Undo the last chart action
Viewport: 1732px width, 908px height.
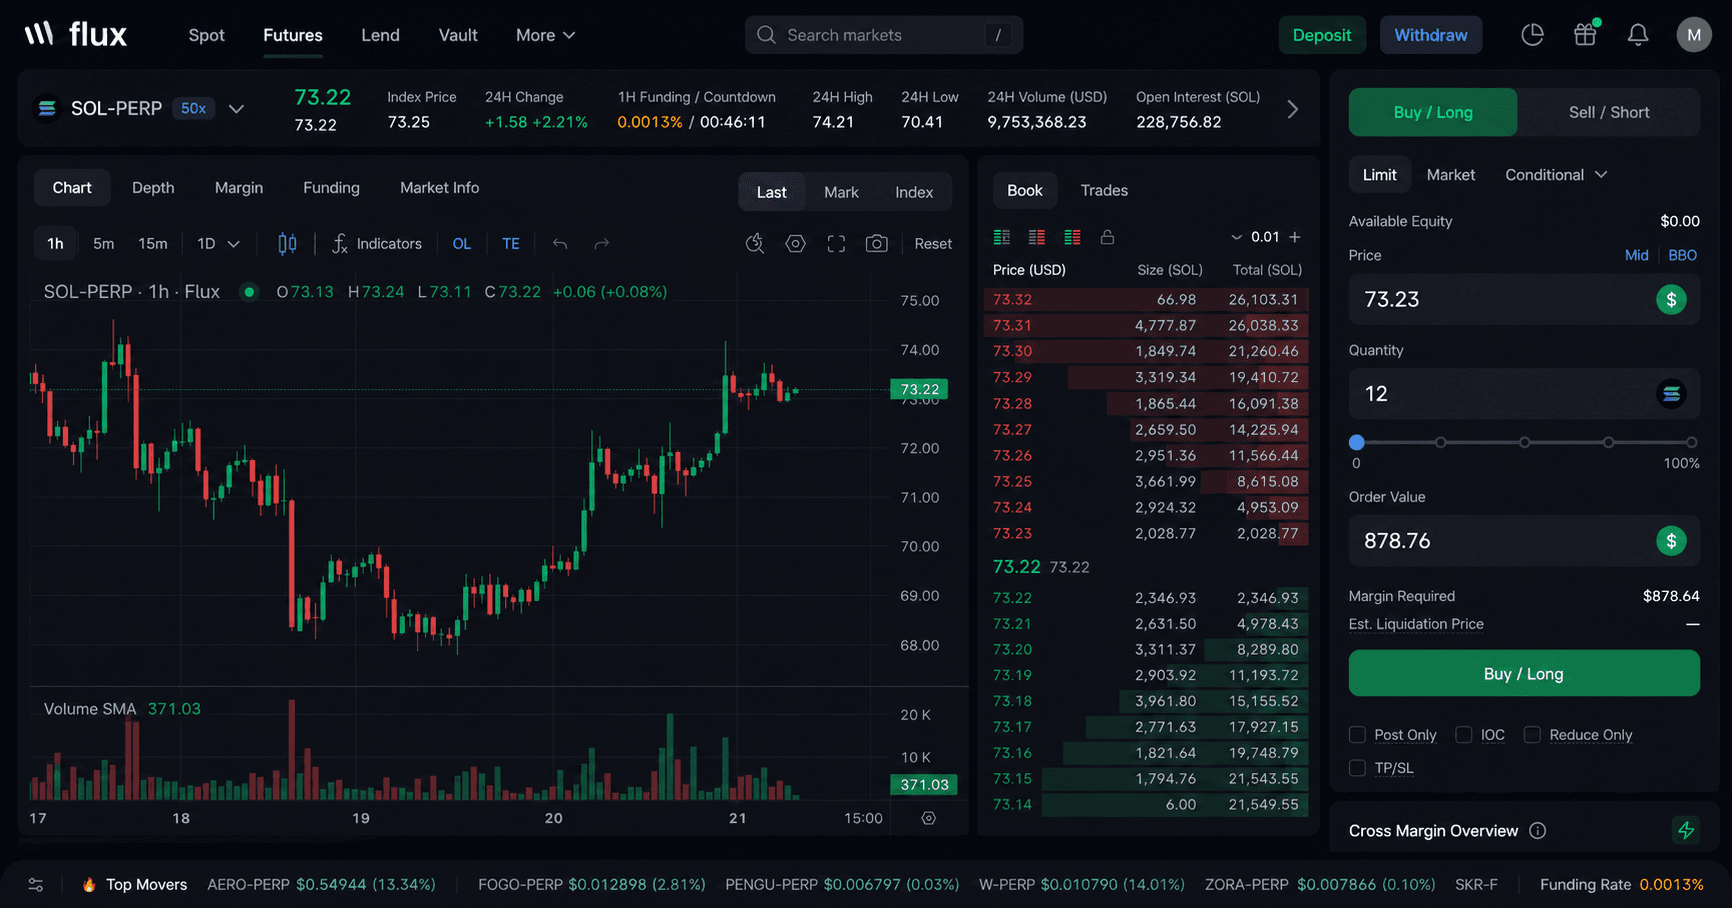[560, 244]
